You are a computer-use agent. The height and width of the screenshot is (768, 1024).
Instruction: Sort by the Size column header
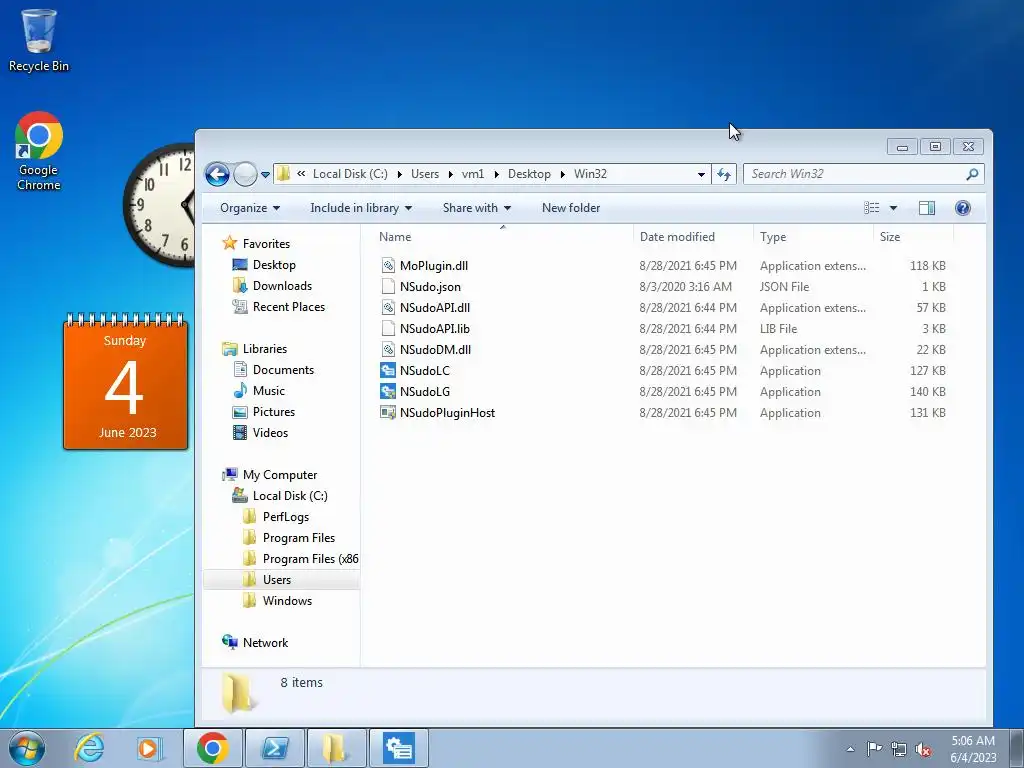889,236
